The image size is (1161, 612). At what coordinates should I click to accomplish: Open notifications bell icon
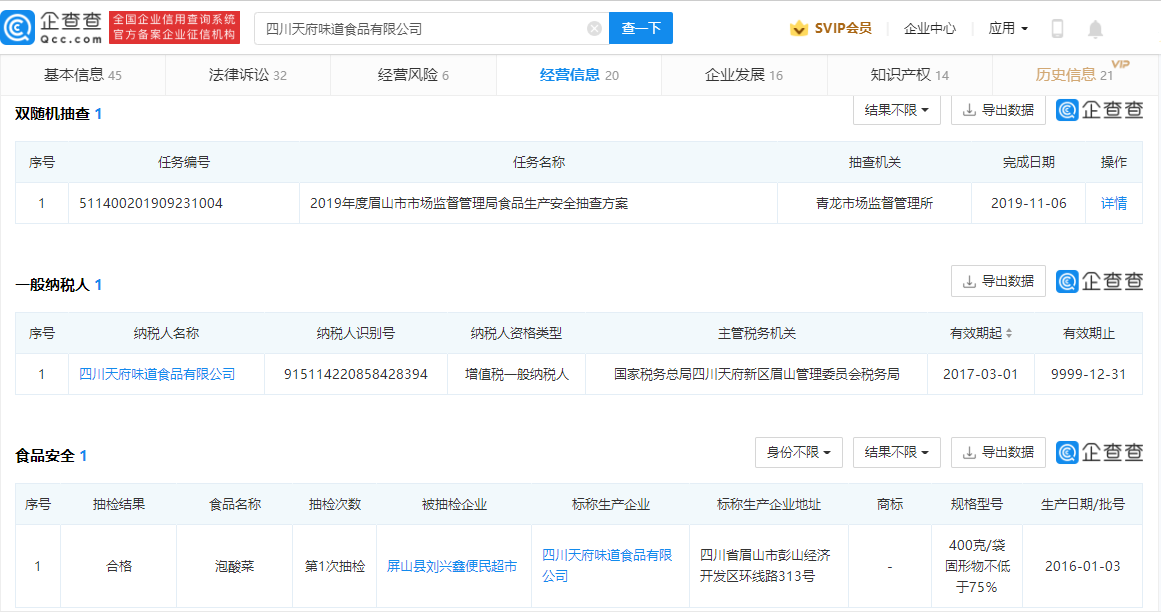tap(1095, 28)
